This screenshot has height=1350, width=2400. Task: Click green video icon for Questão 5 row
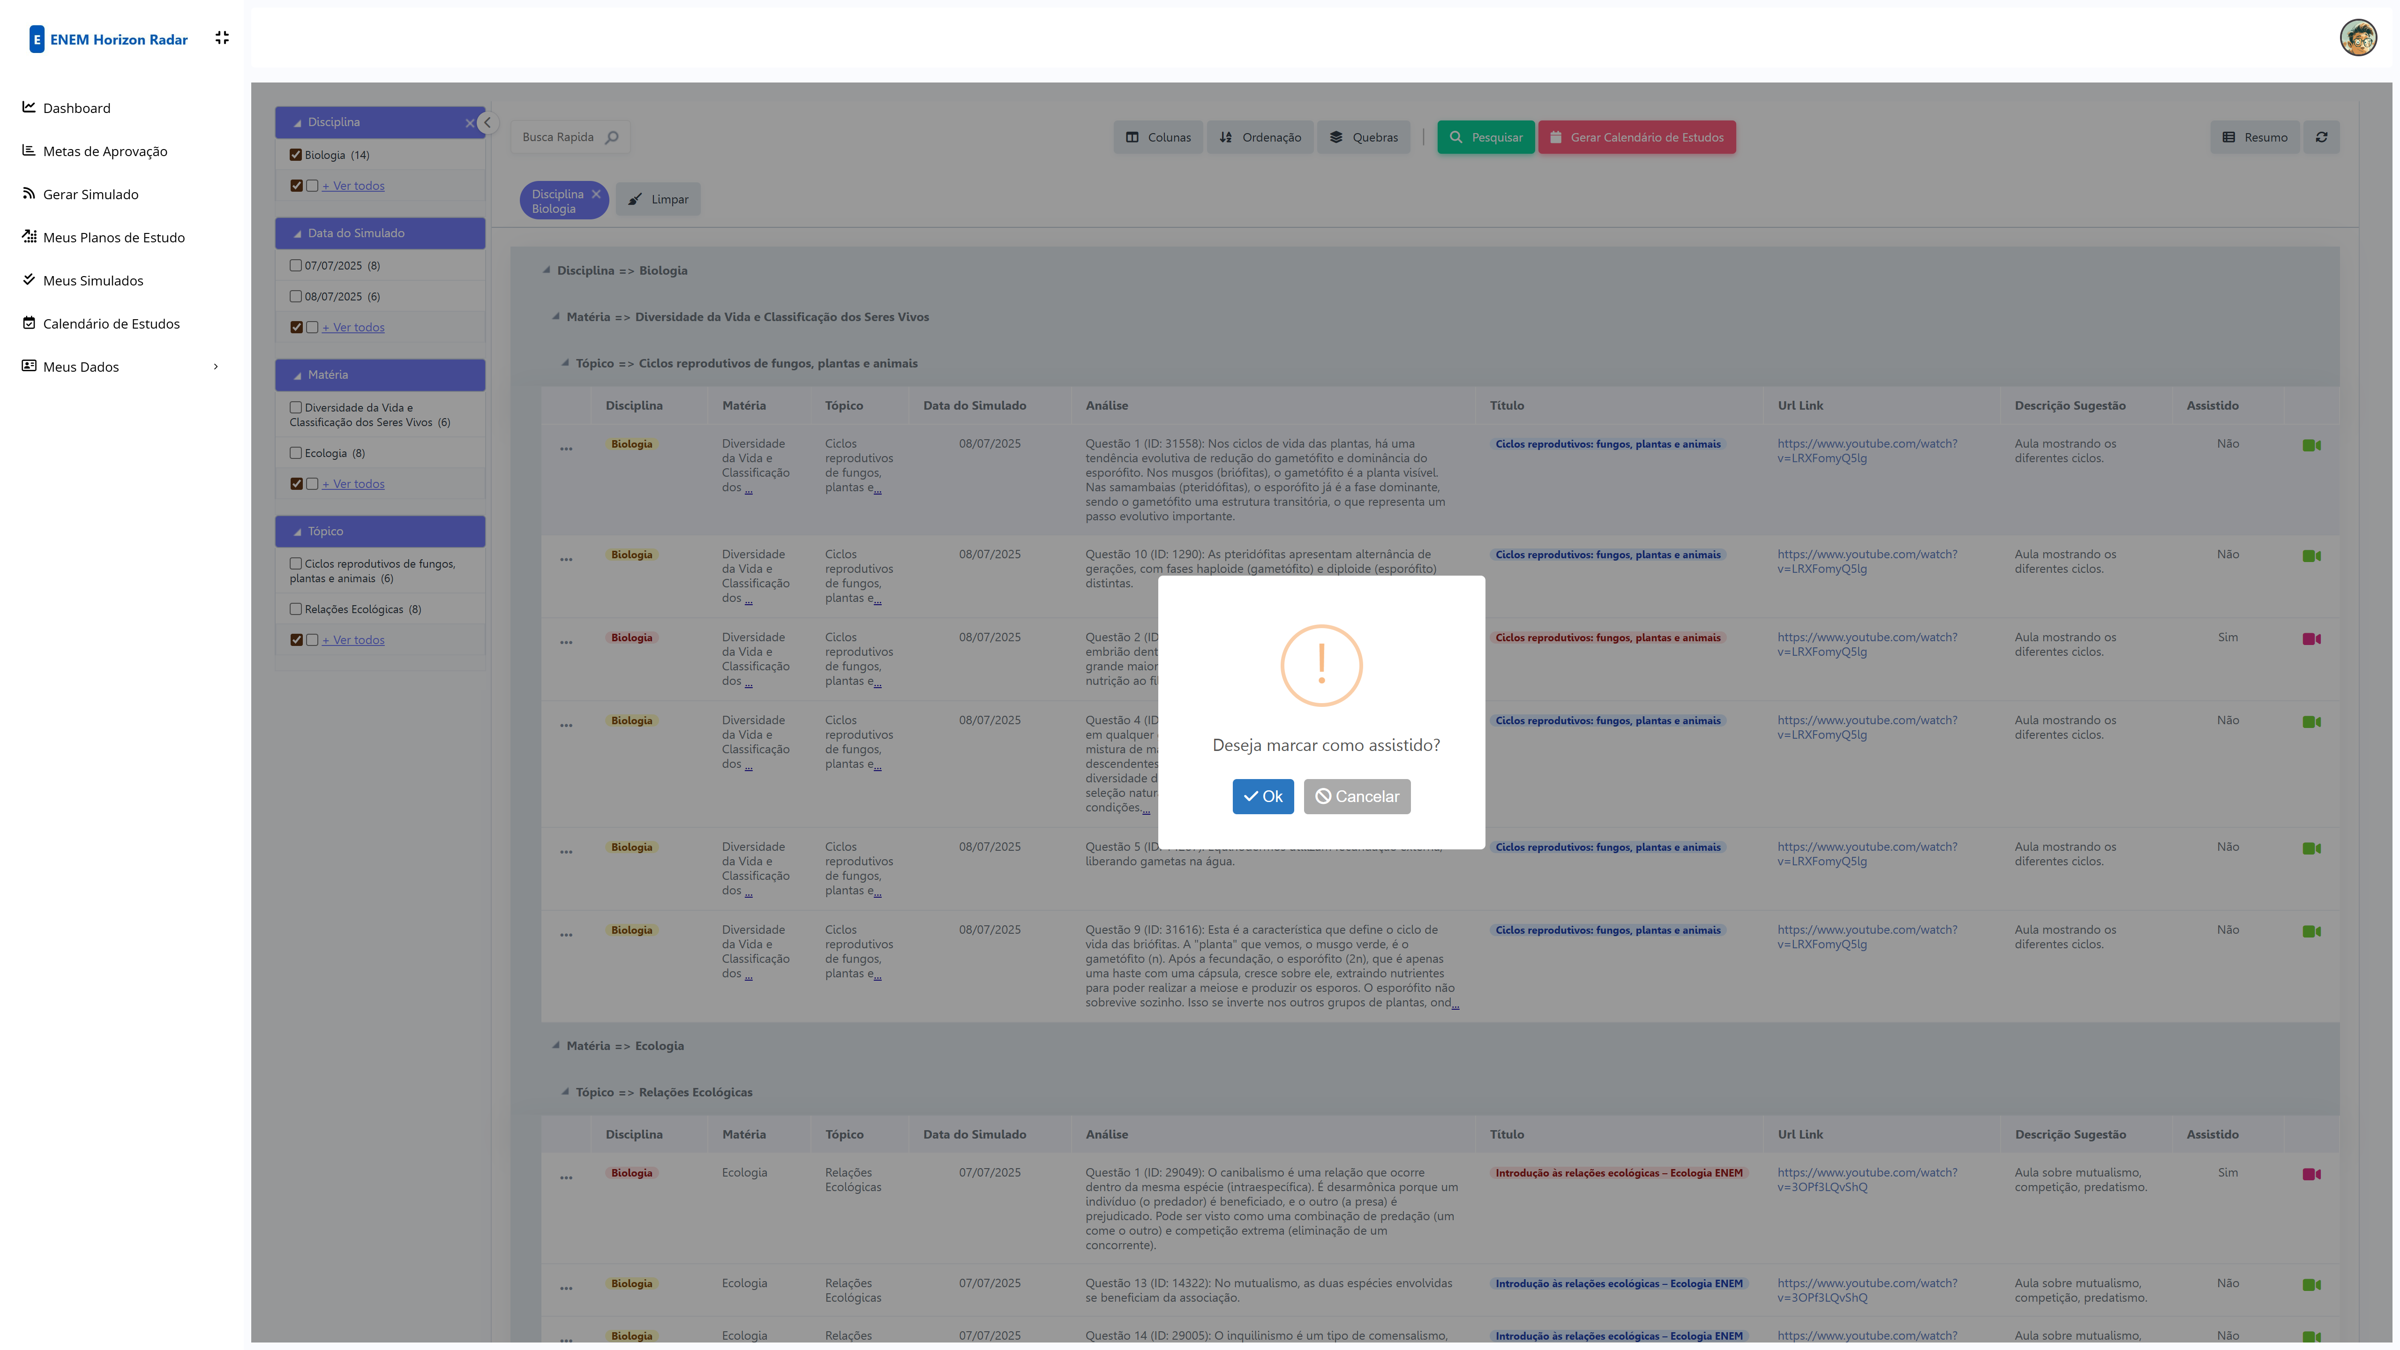pyautogui.click(x=2312, y=848)
